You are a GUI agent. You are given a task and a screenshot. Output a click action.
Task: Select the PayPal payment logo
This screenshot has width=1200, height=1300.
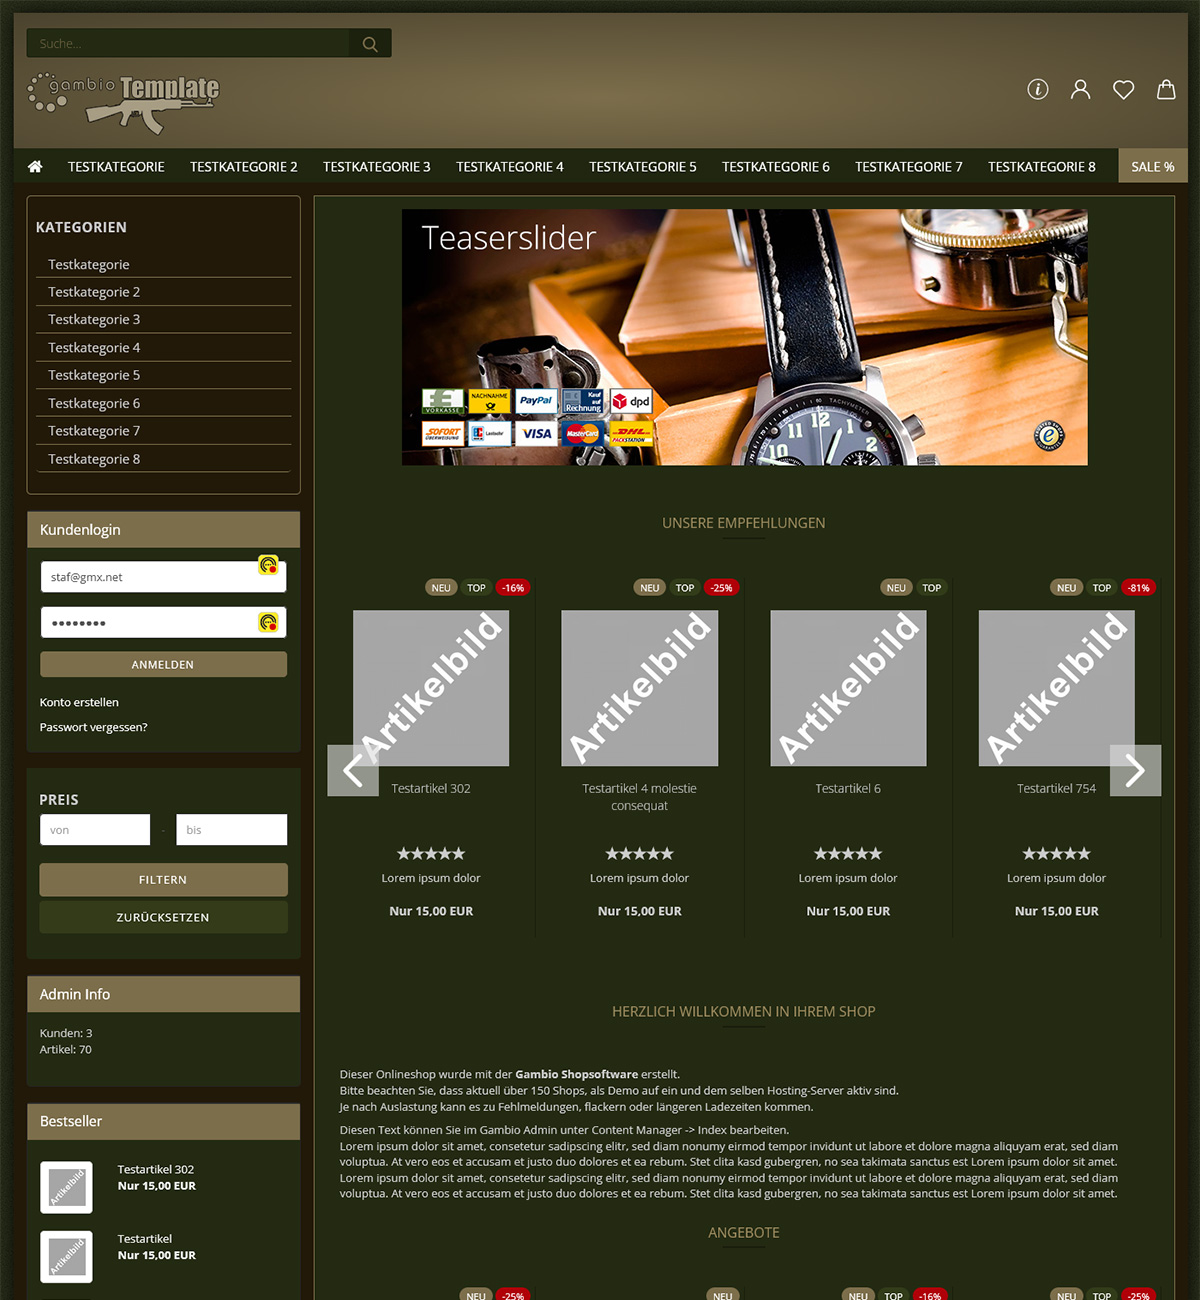(x=536, y=401)
